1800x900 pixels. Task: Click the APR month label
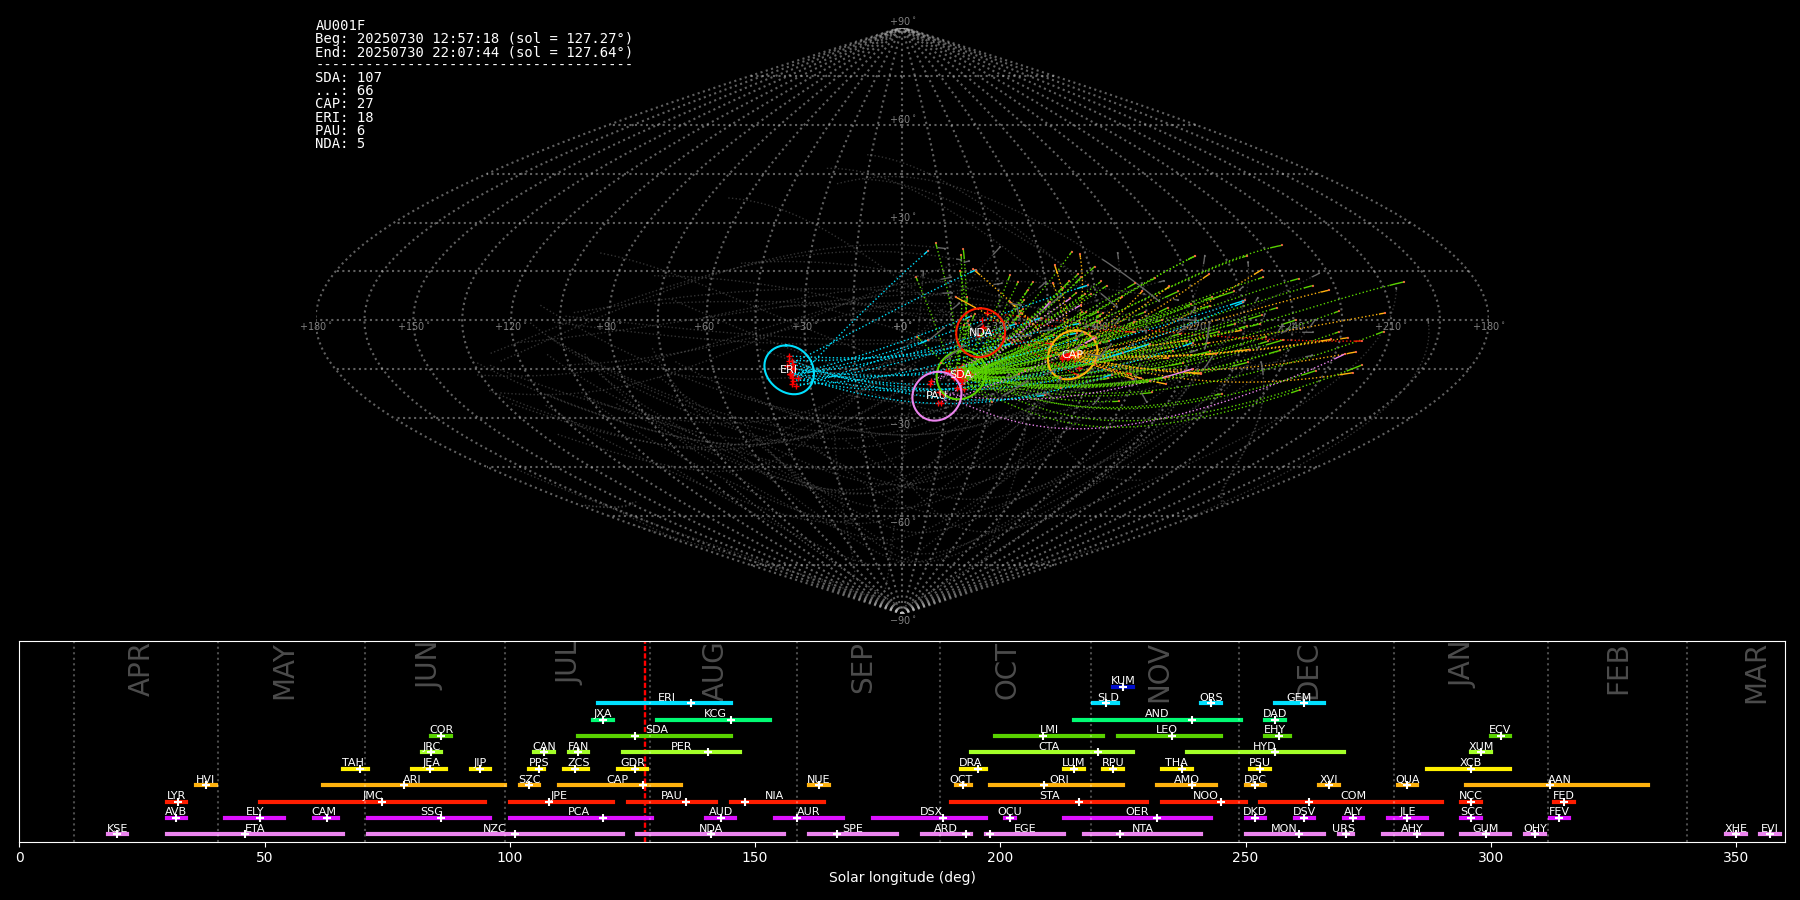[139, 670]
